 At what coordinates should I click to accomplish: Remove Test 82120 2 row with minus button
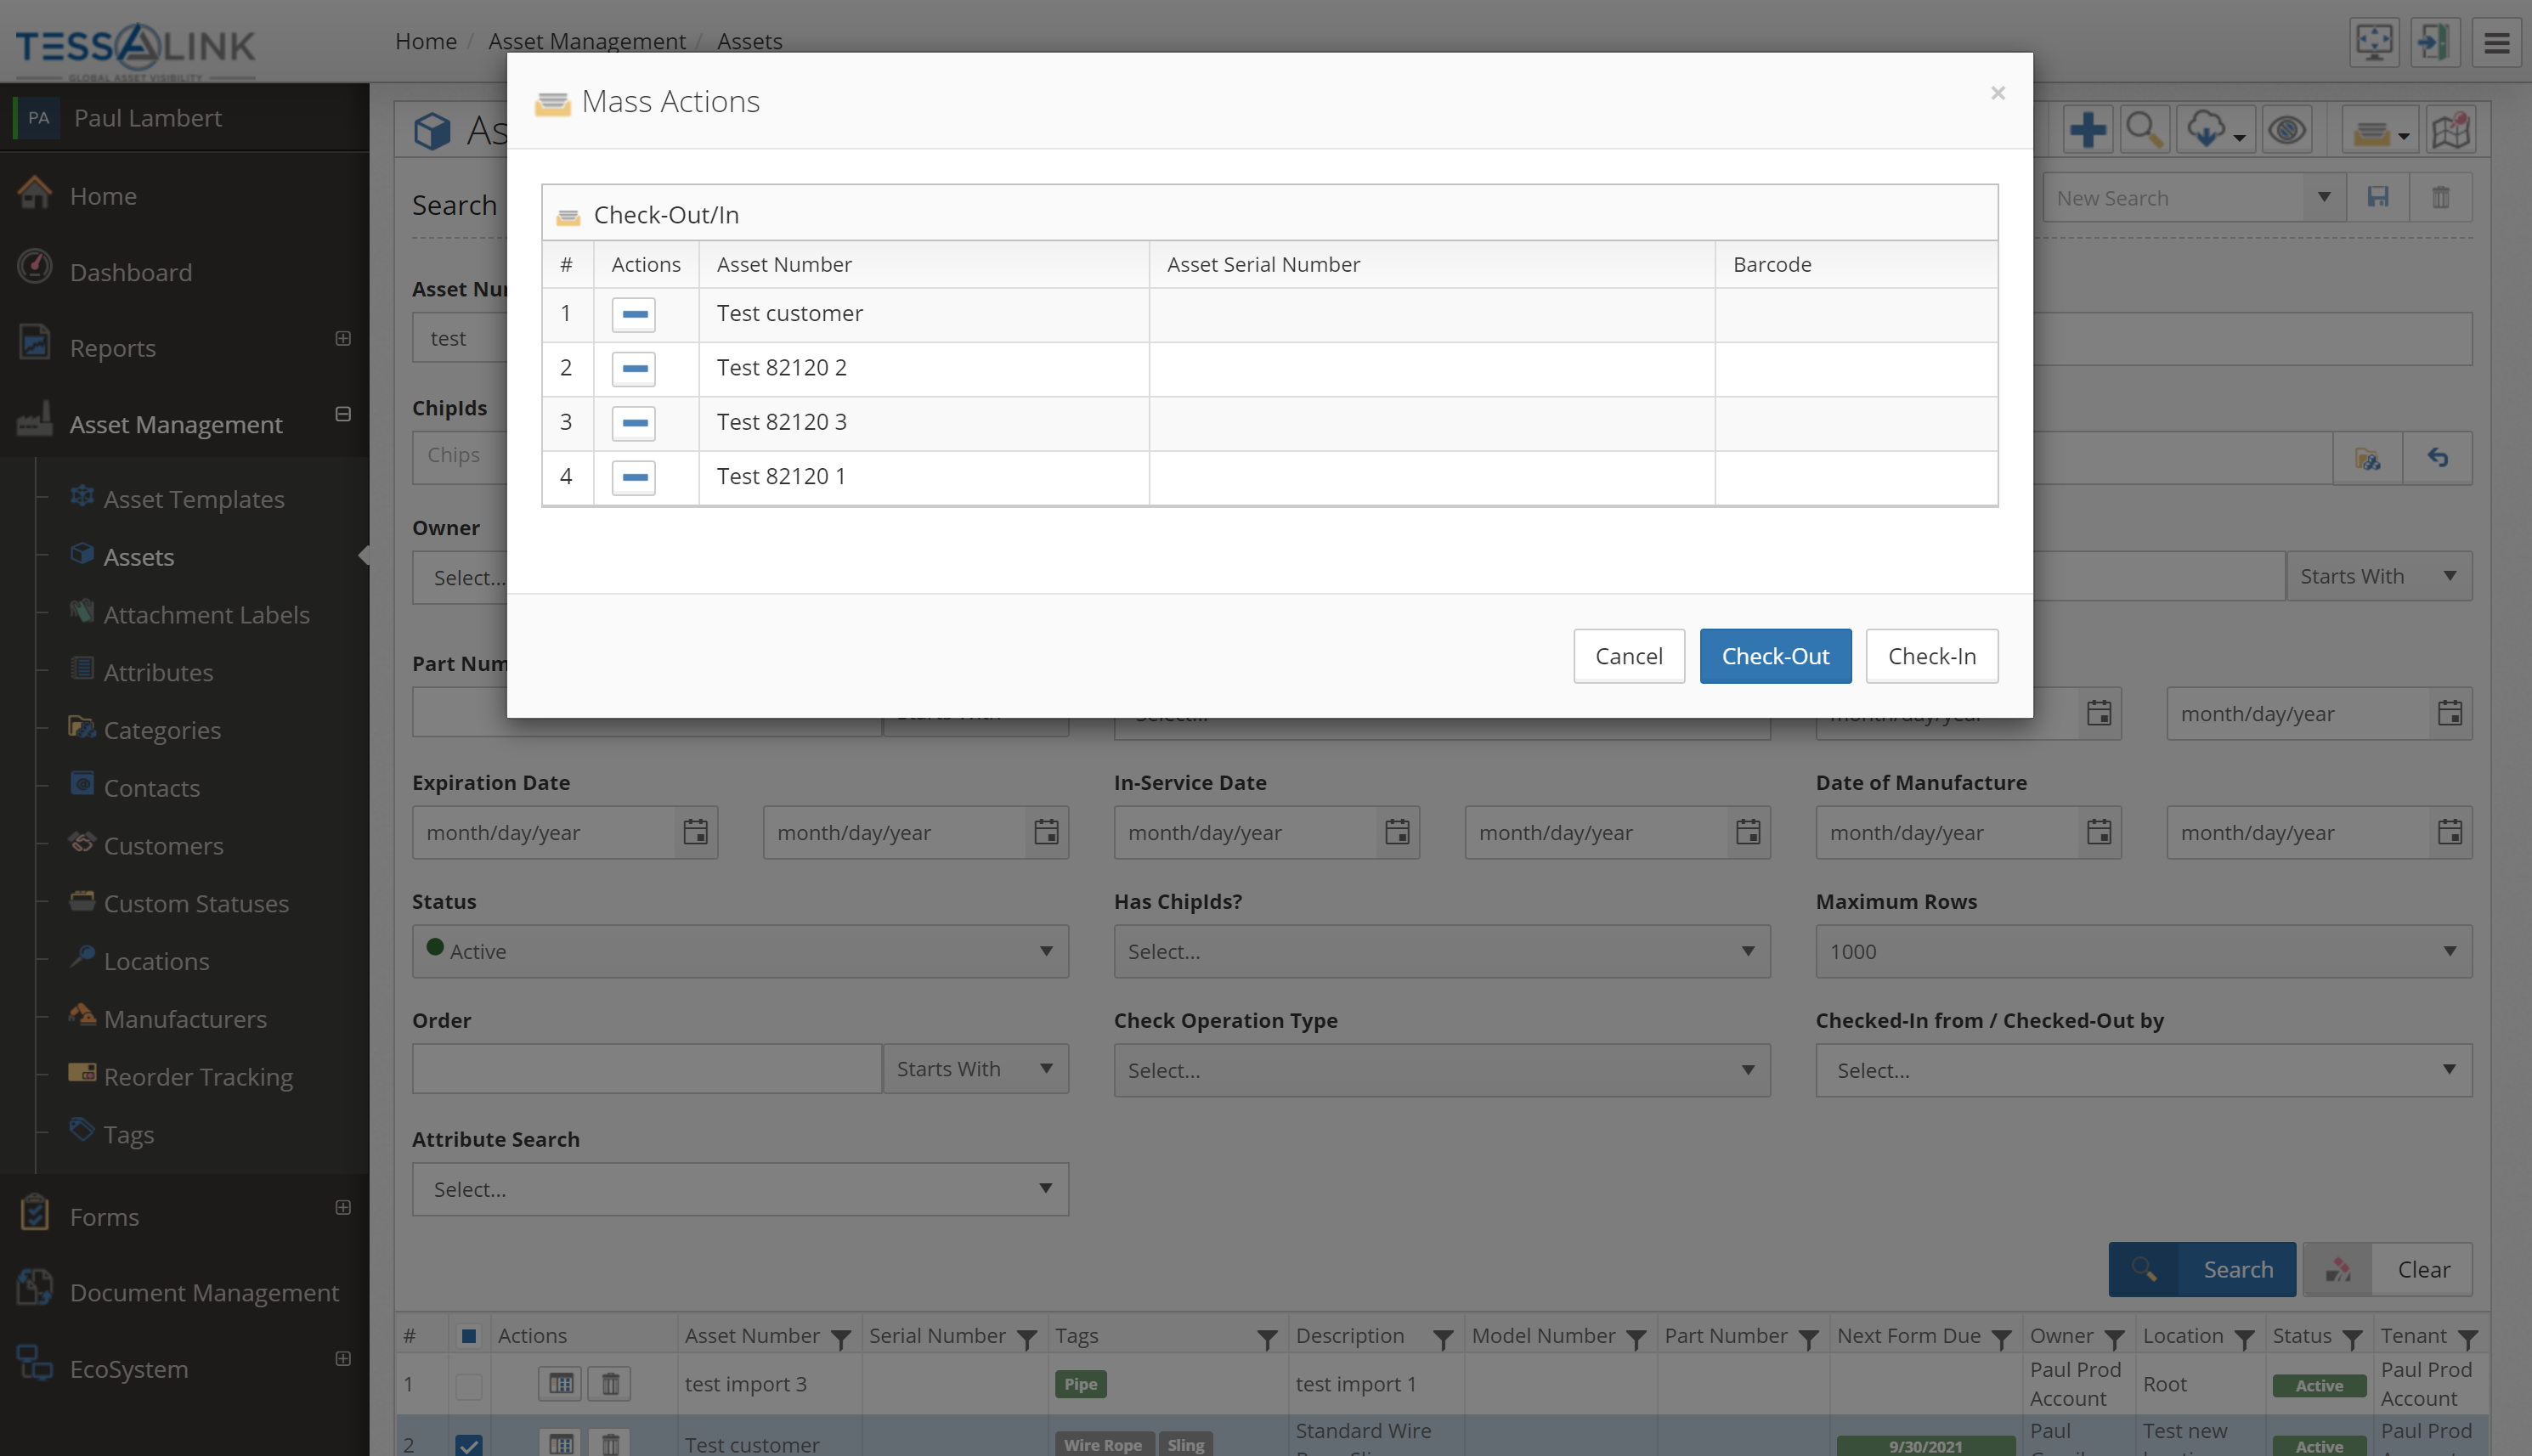point(633,368)
